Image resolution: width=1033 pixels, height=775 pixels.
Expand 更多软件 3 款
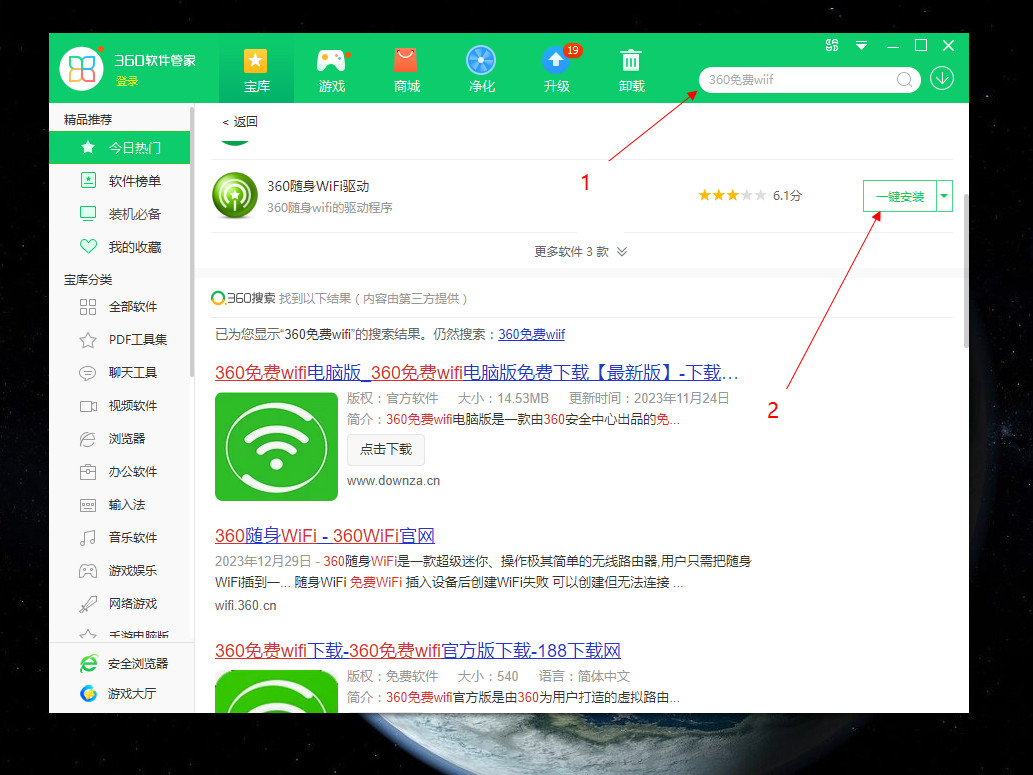(x=580, y=252)
